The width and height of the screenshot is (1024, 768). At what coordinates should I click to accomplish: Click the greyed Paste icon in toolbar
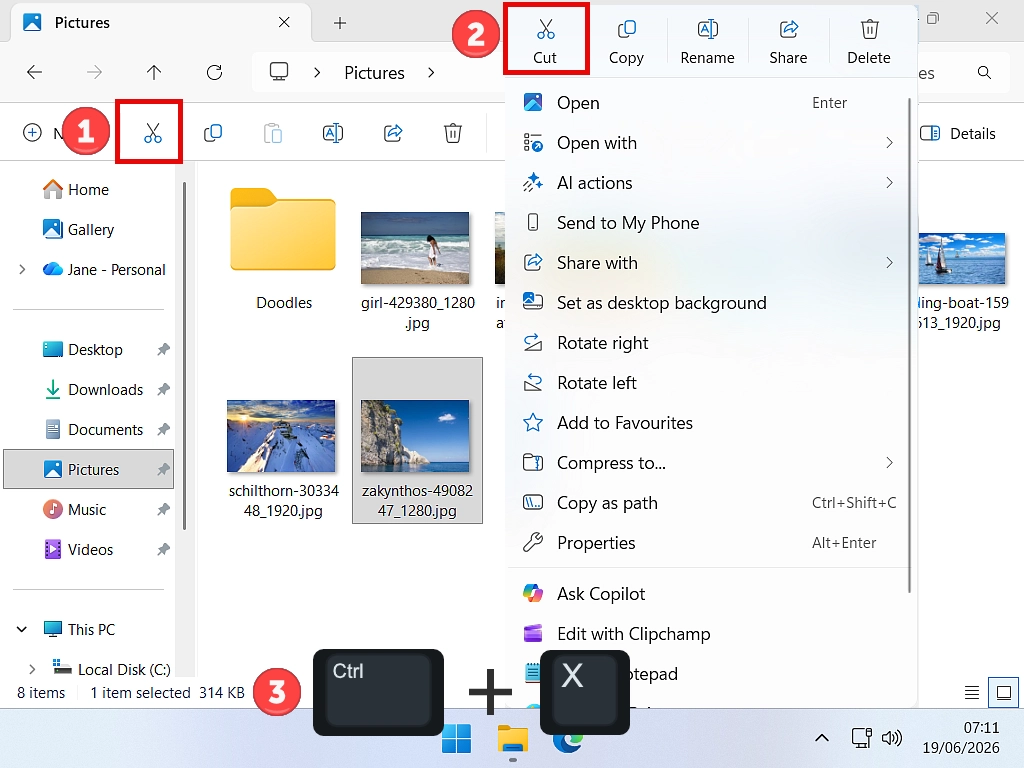point(273,133)
